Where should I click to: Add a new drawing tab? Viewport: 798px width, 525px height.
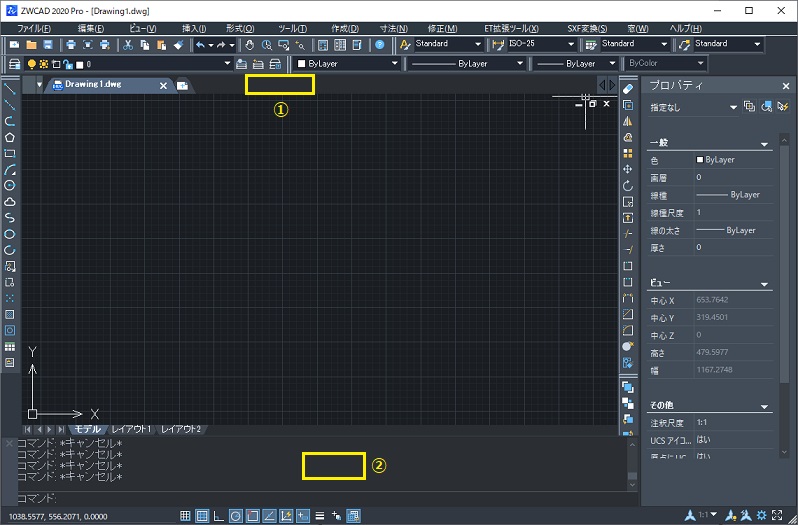[182, 85]
